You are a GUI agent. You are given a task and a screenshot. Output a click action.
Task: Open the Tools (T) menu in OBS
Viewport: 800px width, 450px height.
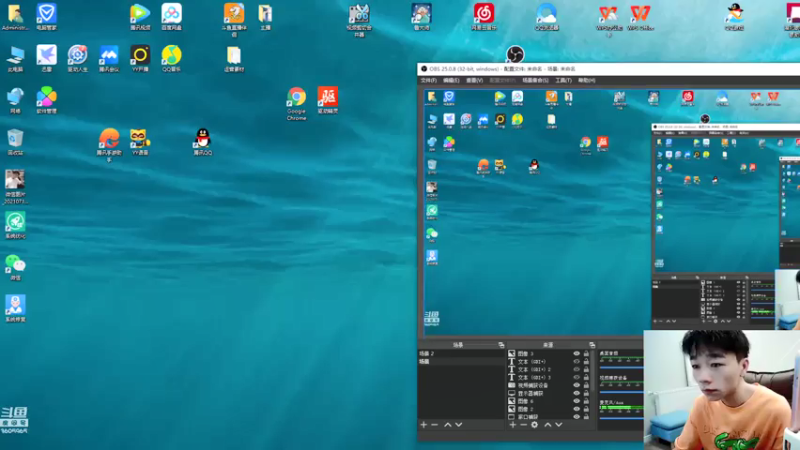tap(563, 80)
